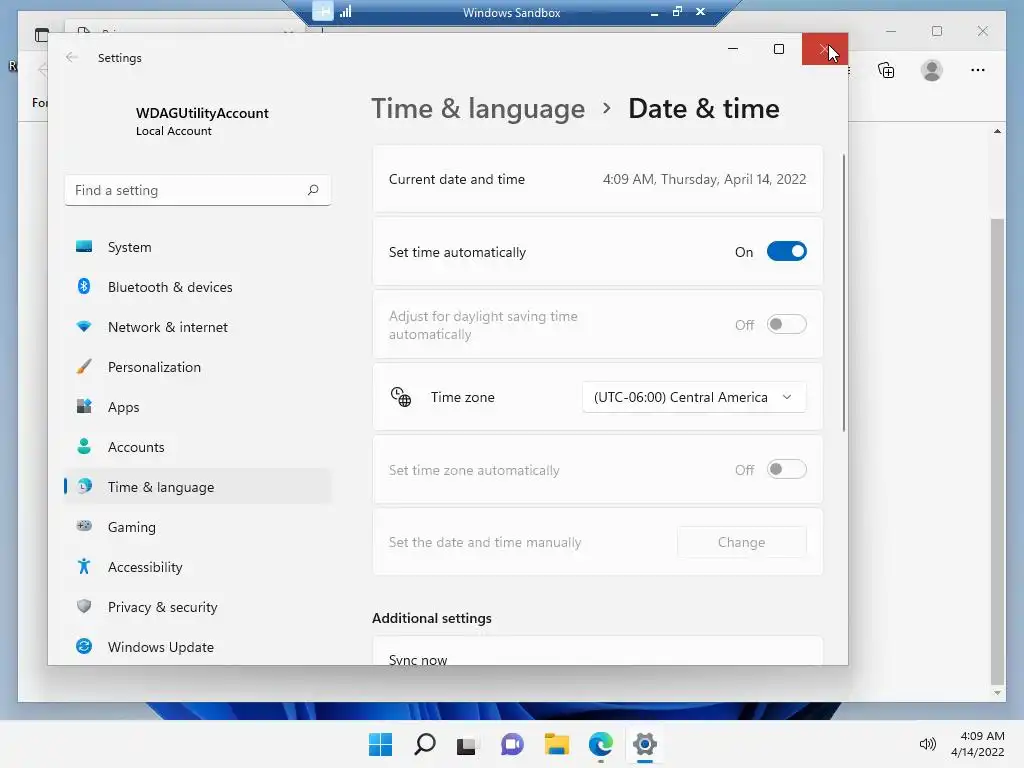The height and width of the screenshot is (768, 1024).
Task: Click the Bluetooth icon in the sidebar
Action: [84, 287]
